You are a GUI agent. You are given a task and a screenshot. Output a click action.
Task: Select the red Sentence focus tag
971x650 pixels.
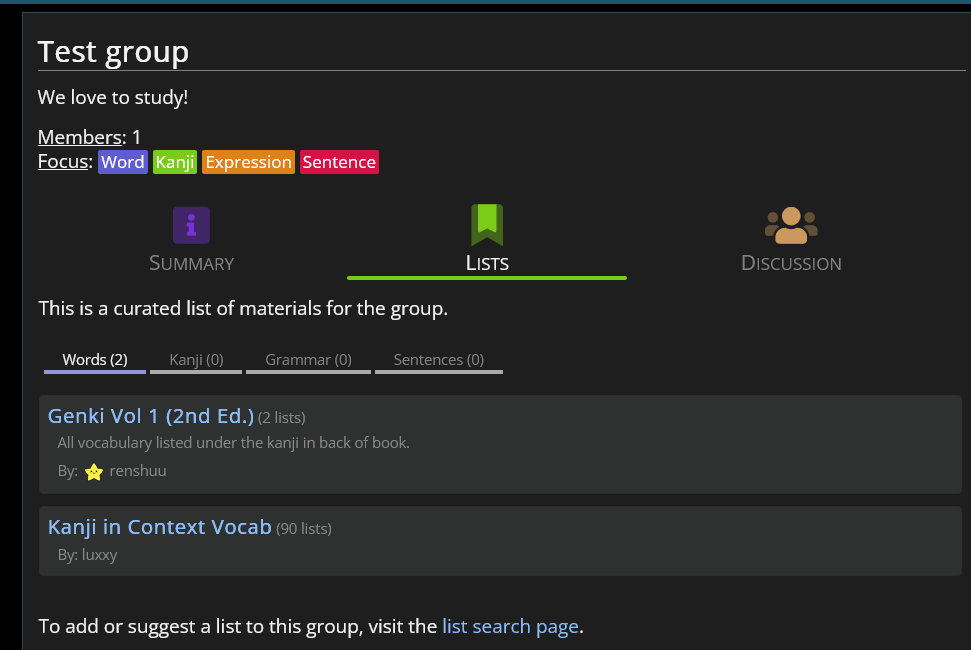(x=339, y=162)
